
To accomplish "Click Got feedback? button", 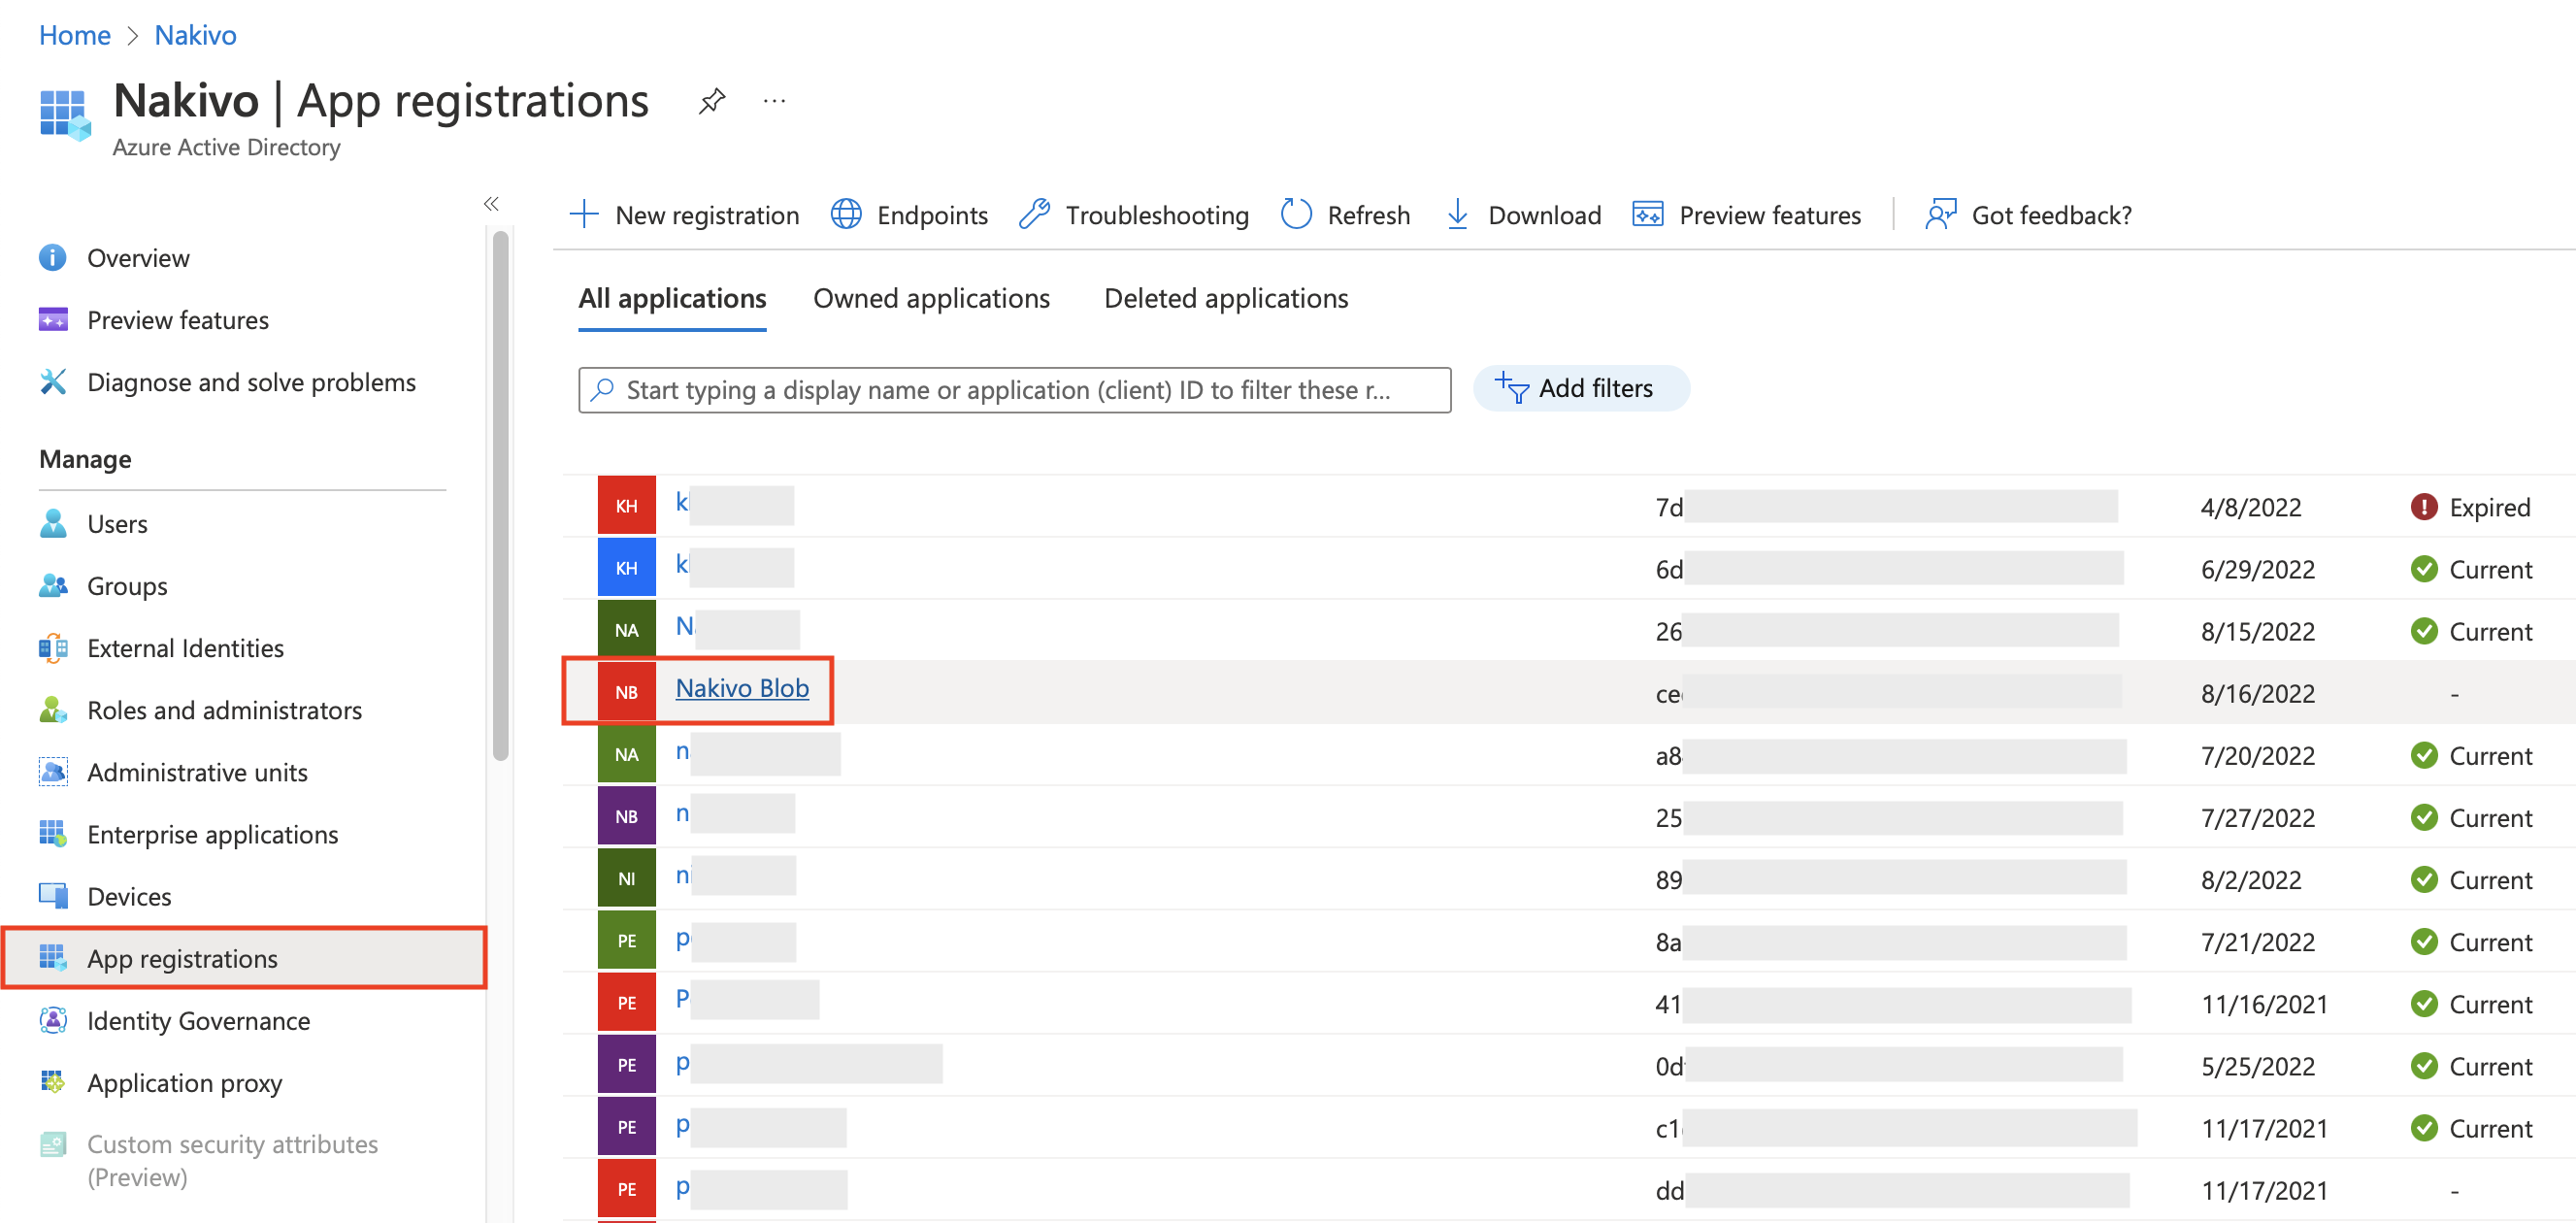I will click(2029, 215).
